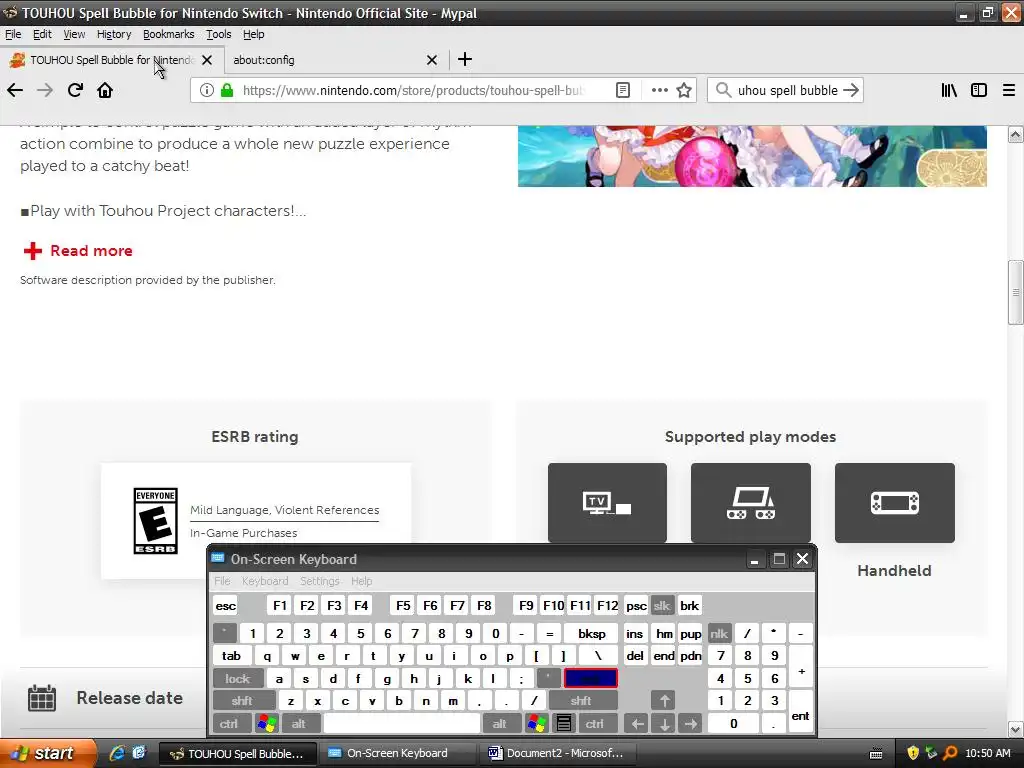This screenshot has width=1024, height=768.
Task: Click the ESRB Everyone rating logo
Action: pos(155,520)
